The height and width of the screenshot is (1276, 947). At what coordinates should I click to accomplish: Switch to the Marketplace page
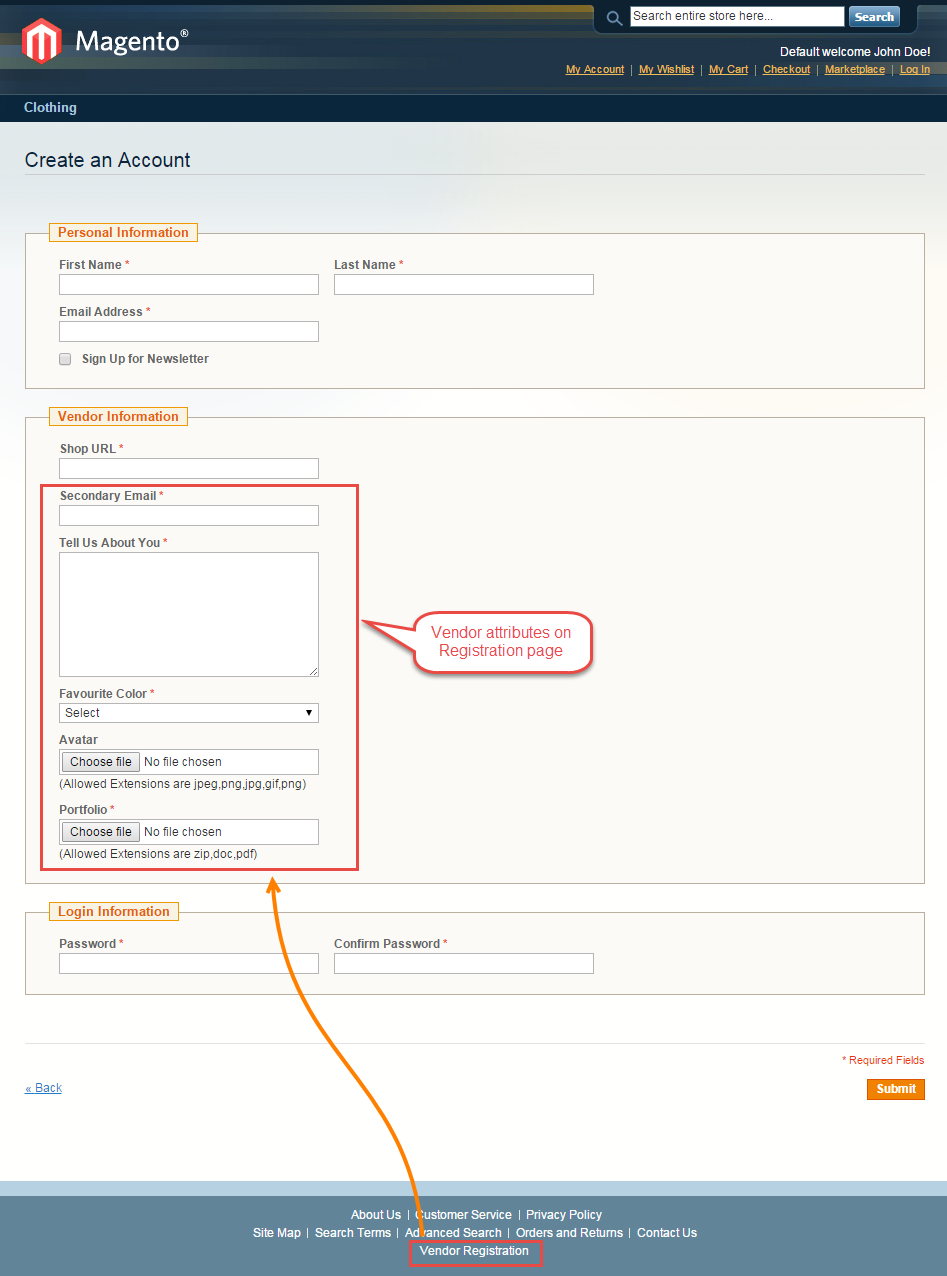pyautogui.click(x=854, y=69)
